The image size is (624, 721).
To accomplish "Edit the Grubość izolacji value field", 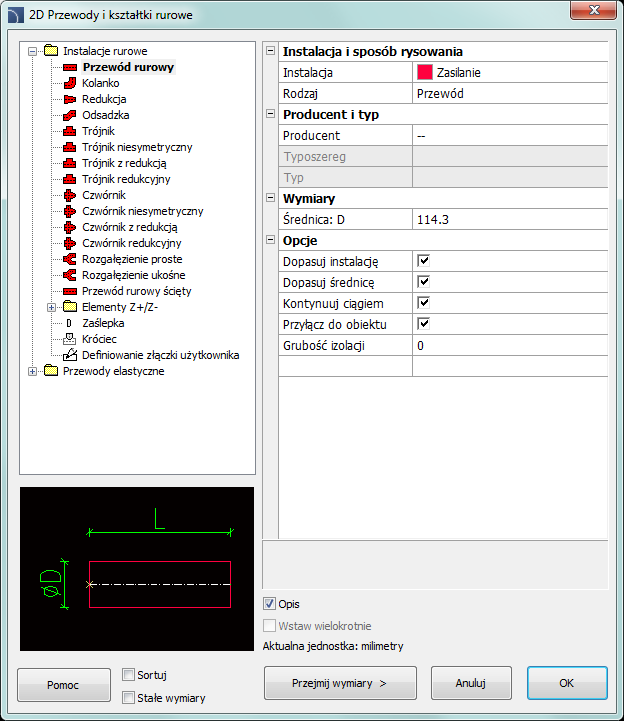I will tap(510, 346).
